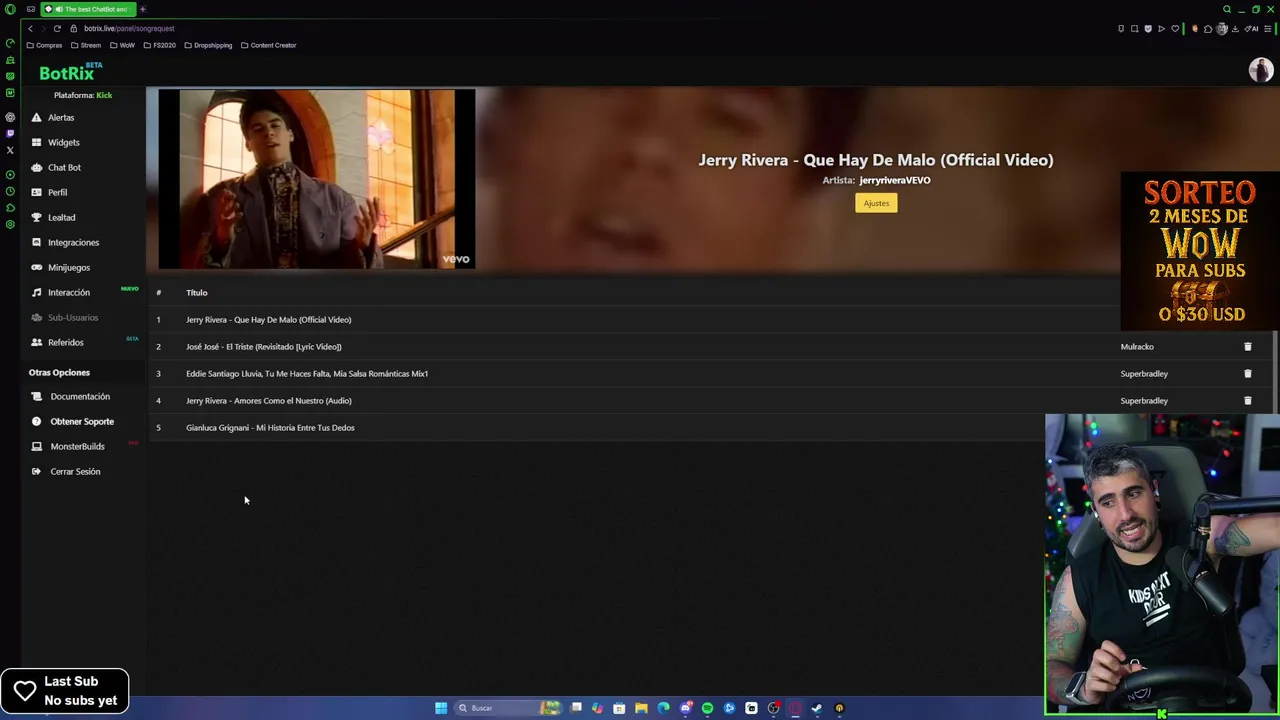Open MonsterBuilds link
The image size is (1280, 720).
[77, 446]
